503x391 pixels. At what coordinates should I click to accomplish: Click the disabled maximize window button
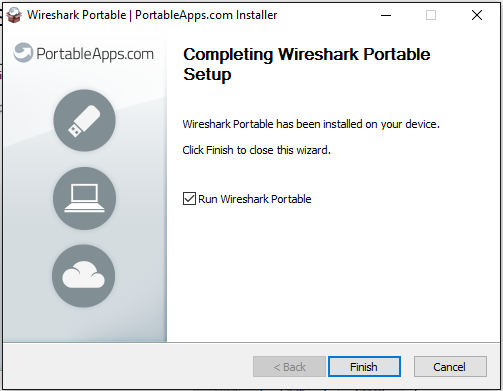[x=431, y=15]
